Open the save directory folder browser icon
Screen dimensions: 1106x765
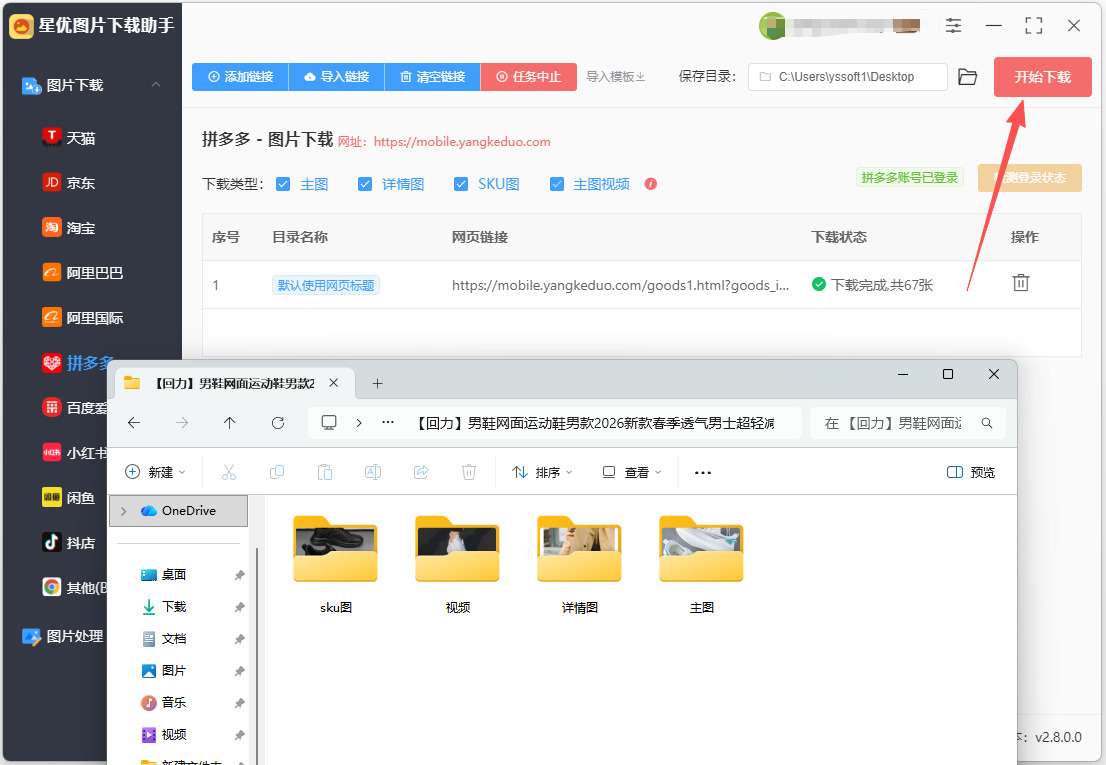pos(968,77)
